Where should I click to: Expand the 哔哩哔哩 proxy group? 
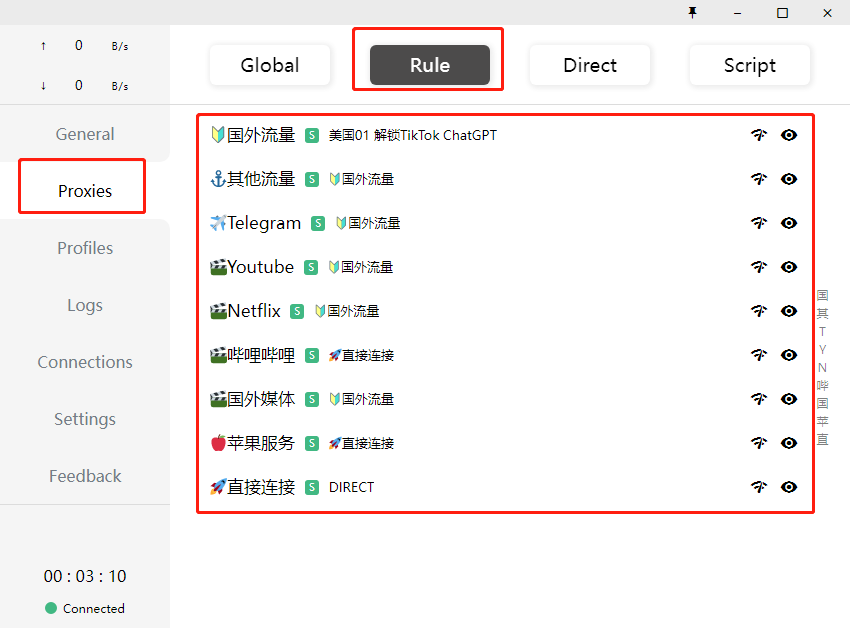tap(504, 355)
